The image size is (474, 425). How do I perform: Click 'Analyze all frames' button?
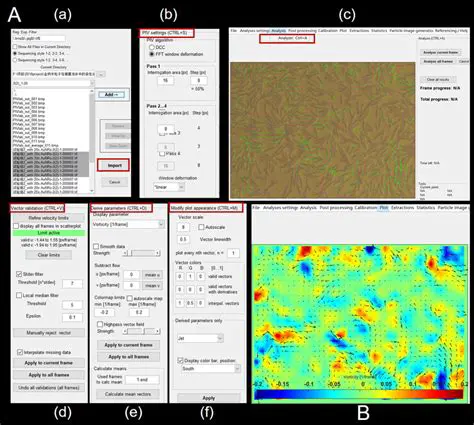[438, 61]
